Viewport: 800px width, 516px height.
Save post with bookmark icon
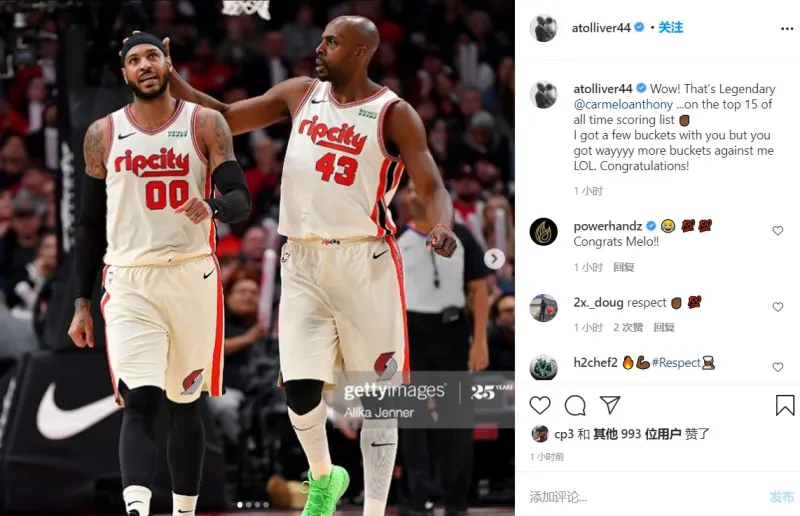click(x=785, y=405)
